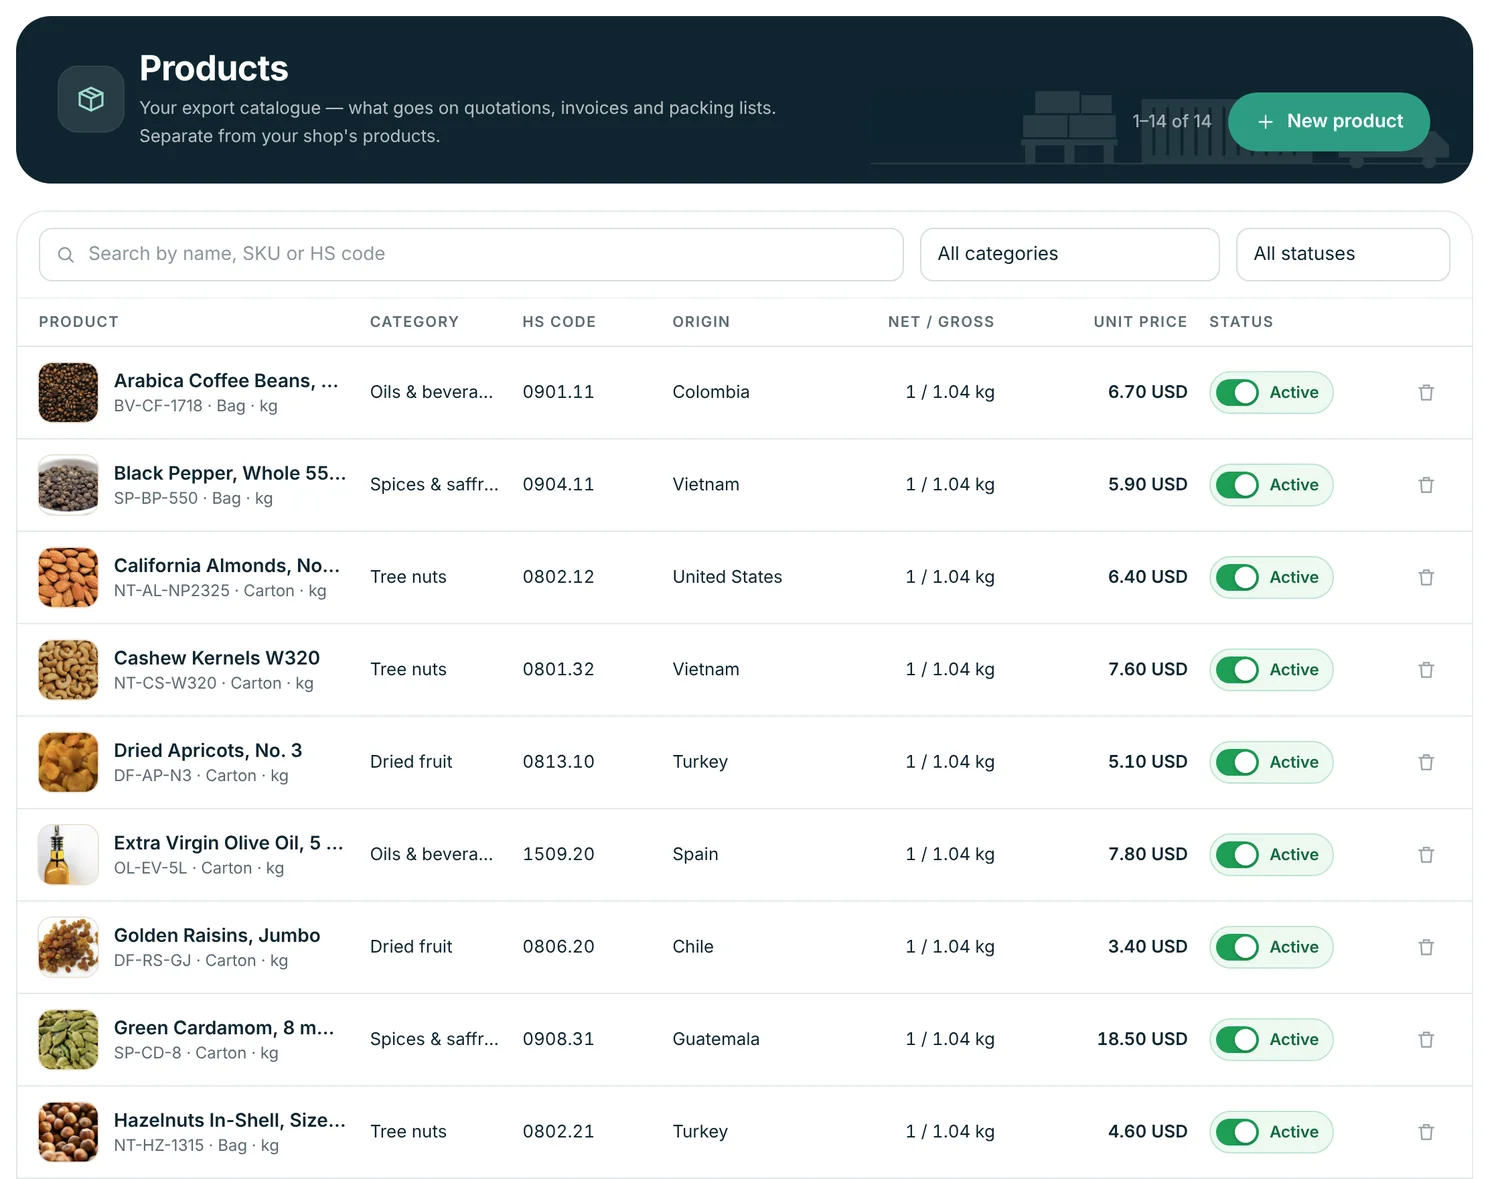
Task: Click SKU text BV-CF-1718 · Bag · kg
Action: point(196,407)
